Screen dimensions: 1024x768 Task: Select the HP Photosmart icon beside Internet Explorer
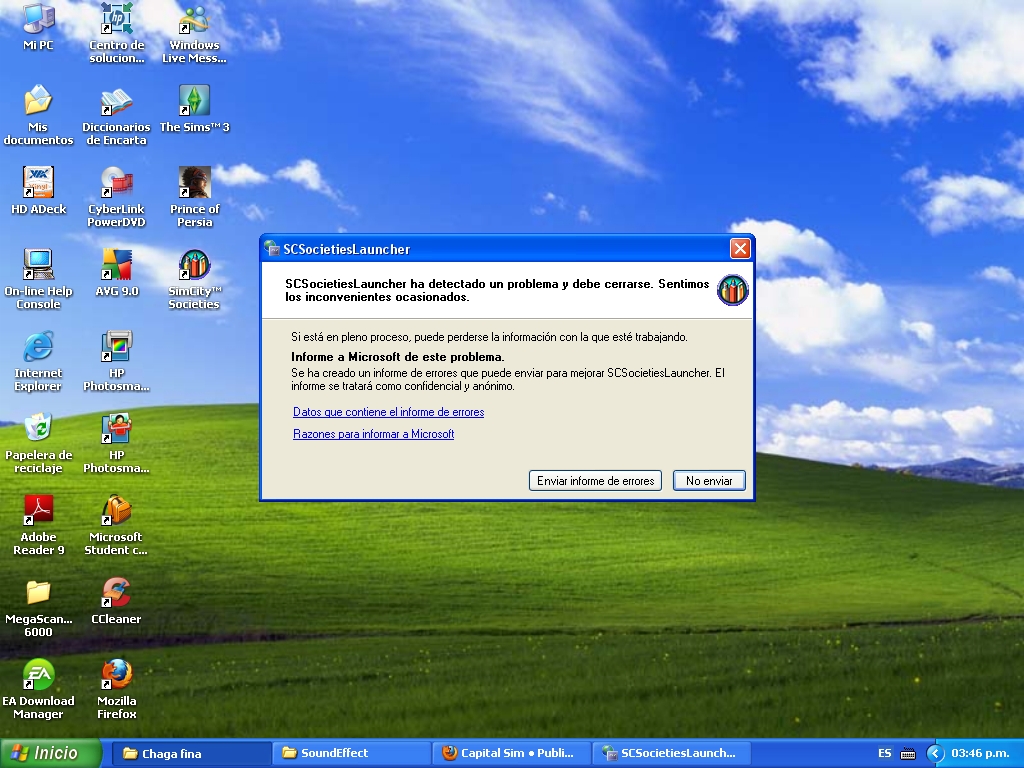(116, 361)
